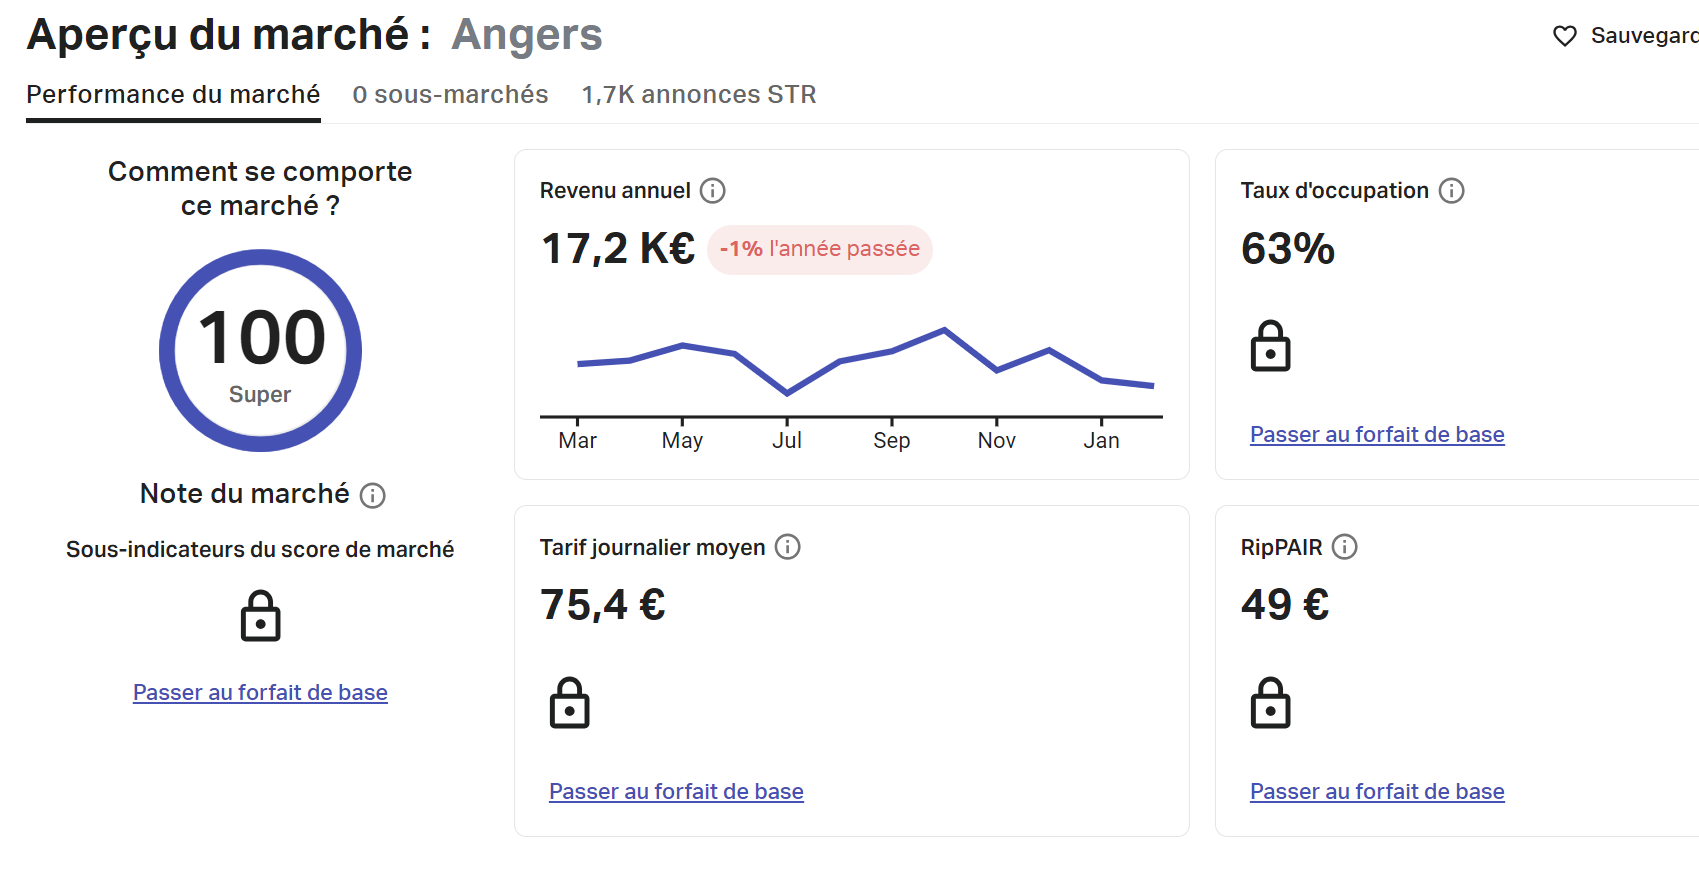Click the lock icon under Sous-indicateurs du score
1699x869 pixels.
click(261, 616)
